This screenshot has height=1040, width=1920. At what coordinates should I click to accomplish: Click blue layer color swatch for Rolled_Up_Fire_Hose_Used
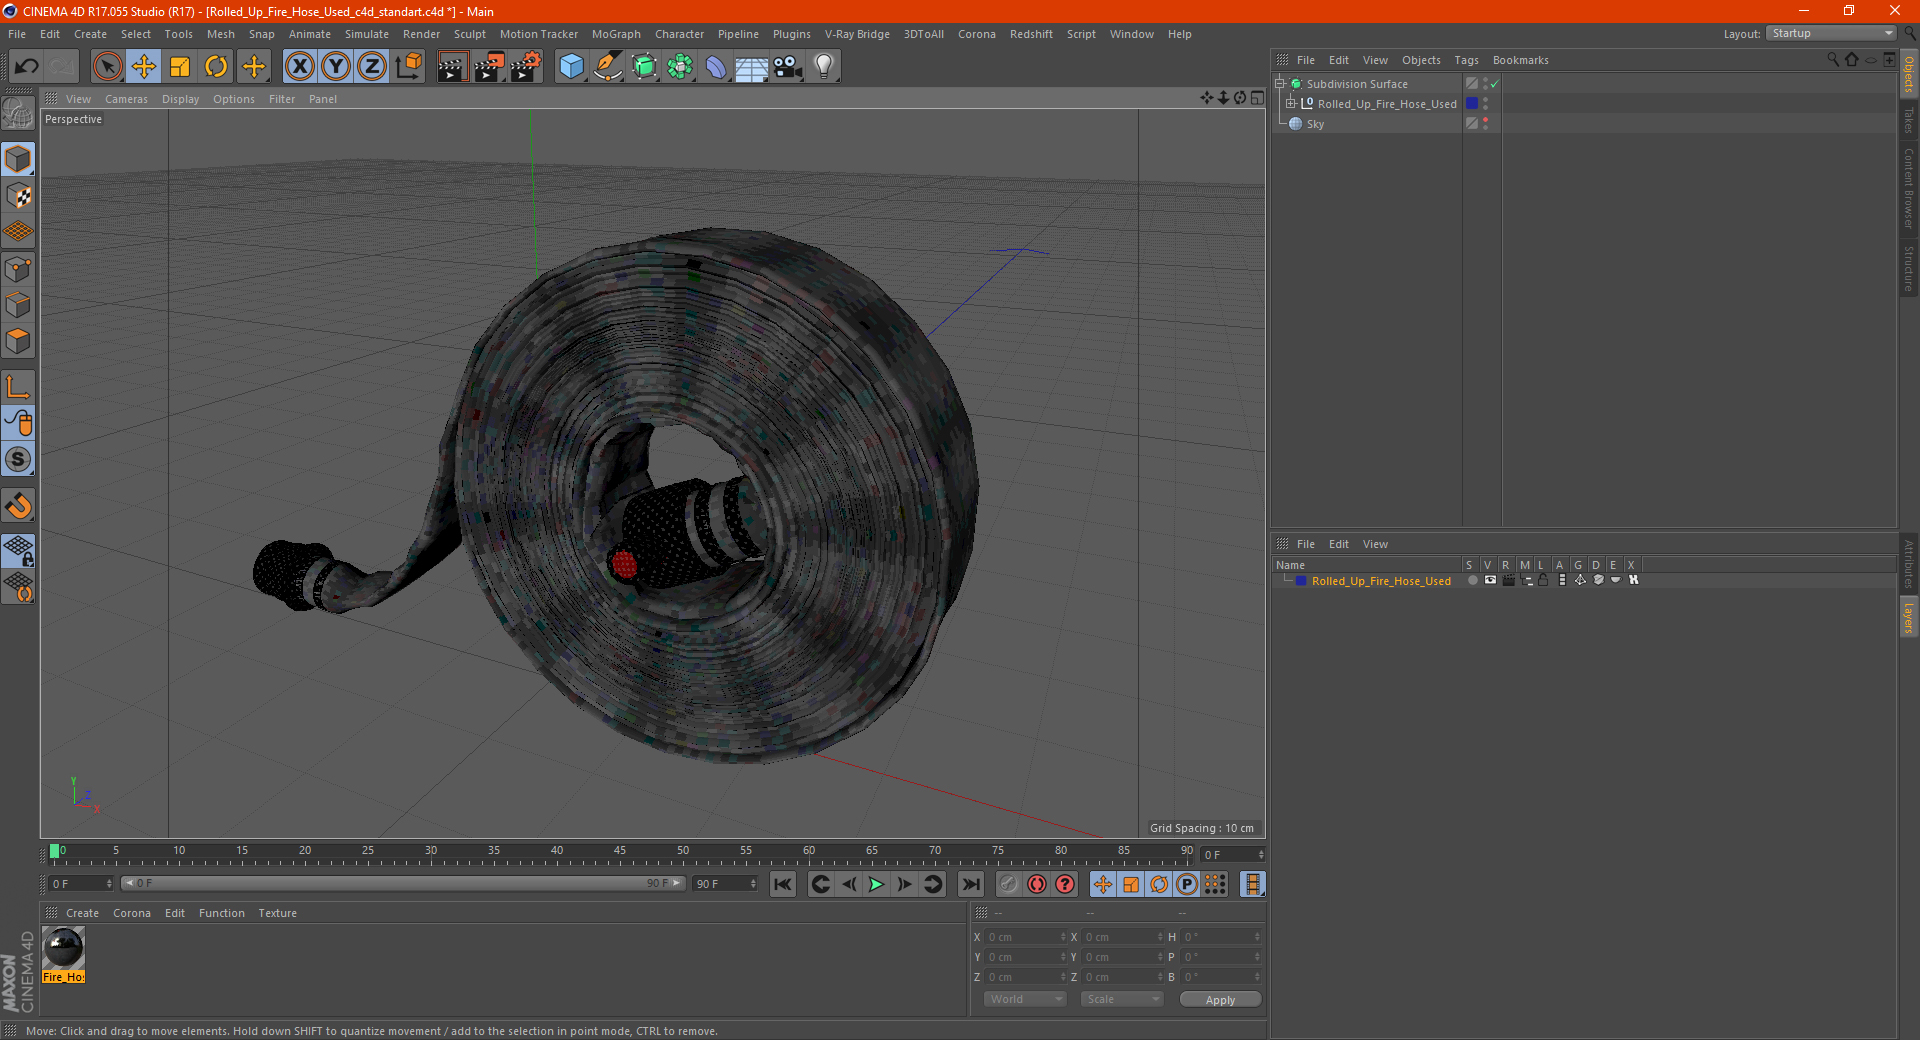(1300, 581)
